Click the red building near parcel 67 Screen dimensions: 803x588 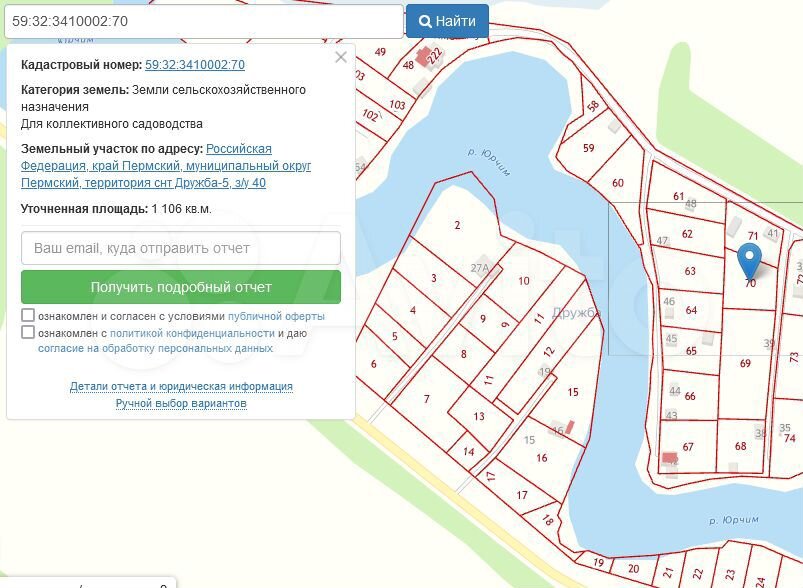(x=668, y=458)
